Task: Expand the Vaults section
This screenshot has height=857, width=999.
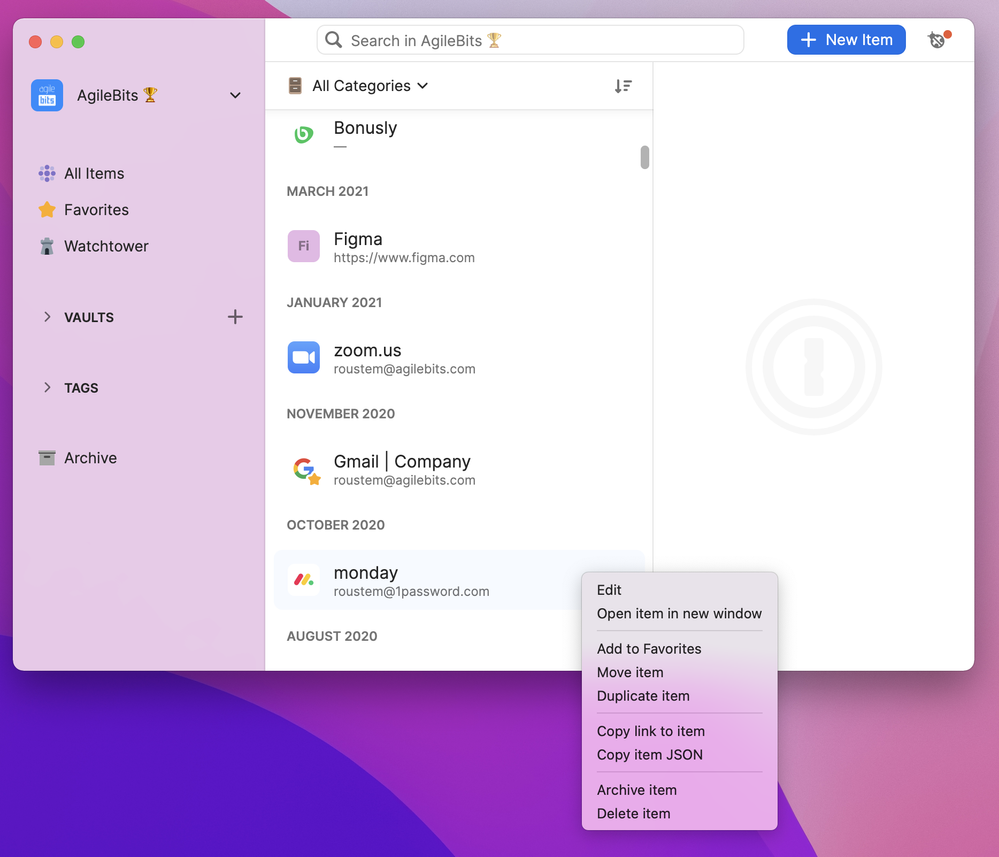Action: coord(47,317)
